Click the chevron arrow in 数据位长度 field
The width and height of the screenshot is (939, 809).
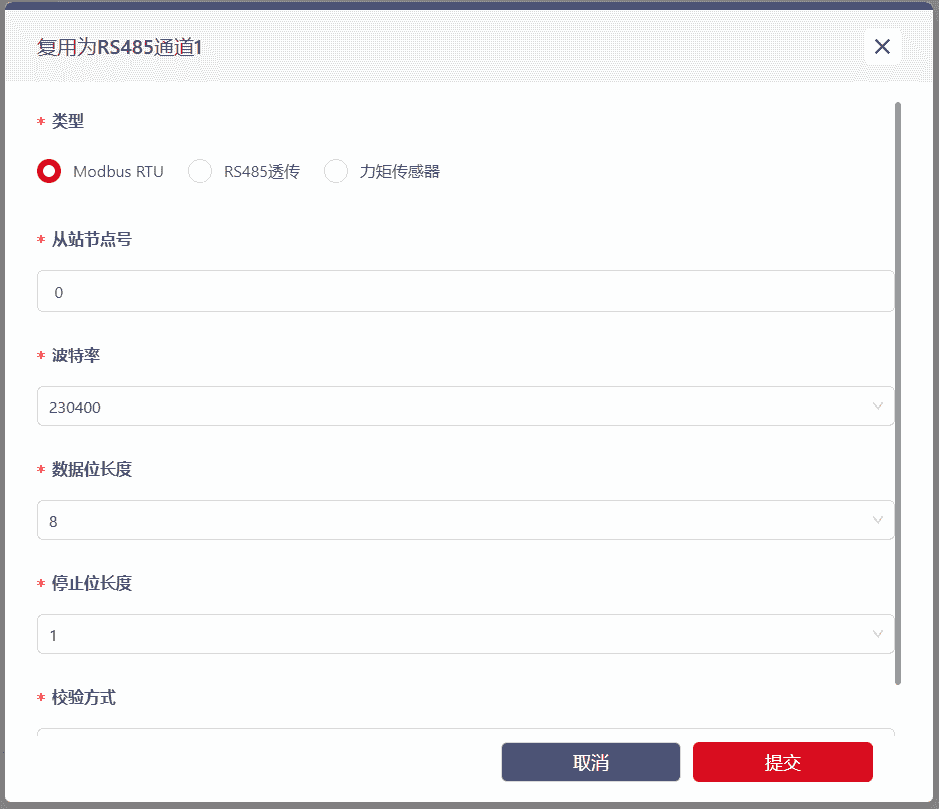click(x=878, y=521)
